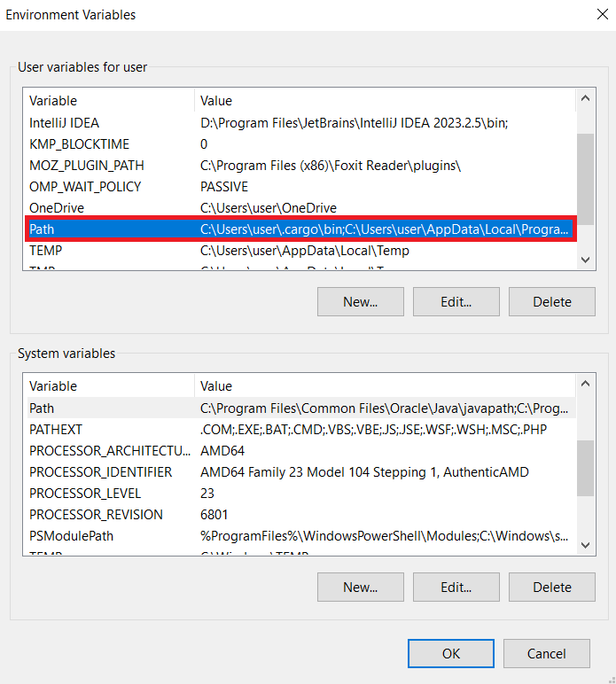
Task: Click Edit under User variables for user
Action: coord(456,301)
